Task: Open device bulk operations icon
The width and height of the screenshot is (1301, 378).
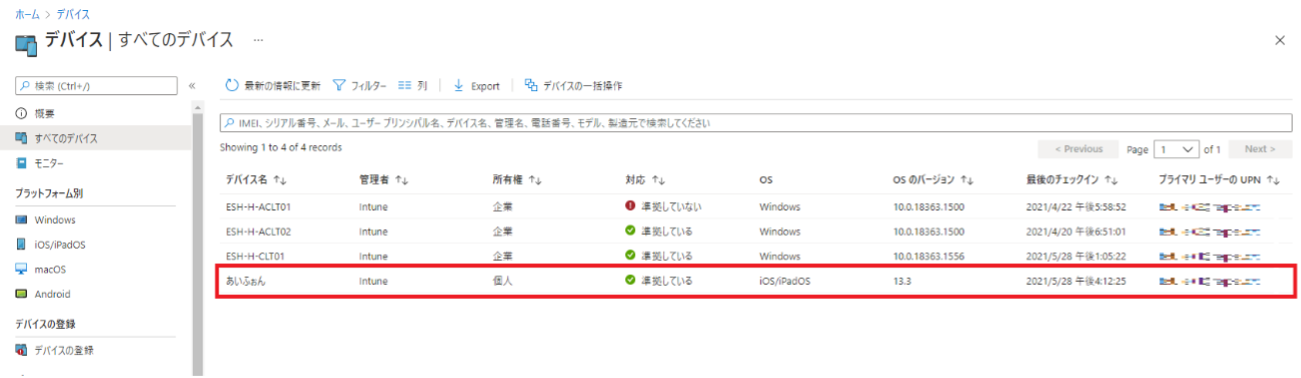Action: [531, 86]
